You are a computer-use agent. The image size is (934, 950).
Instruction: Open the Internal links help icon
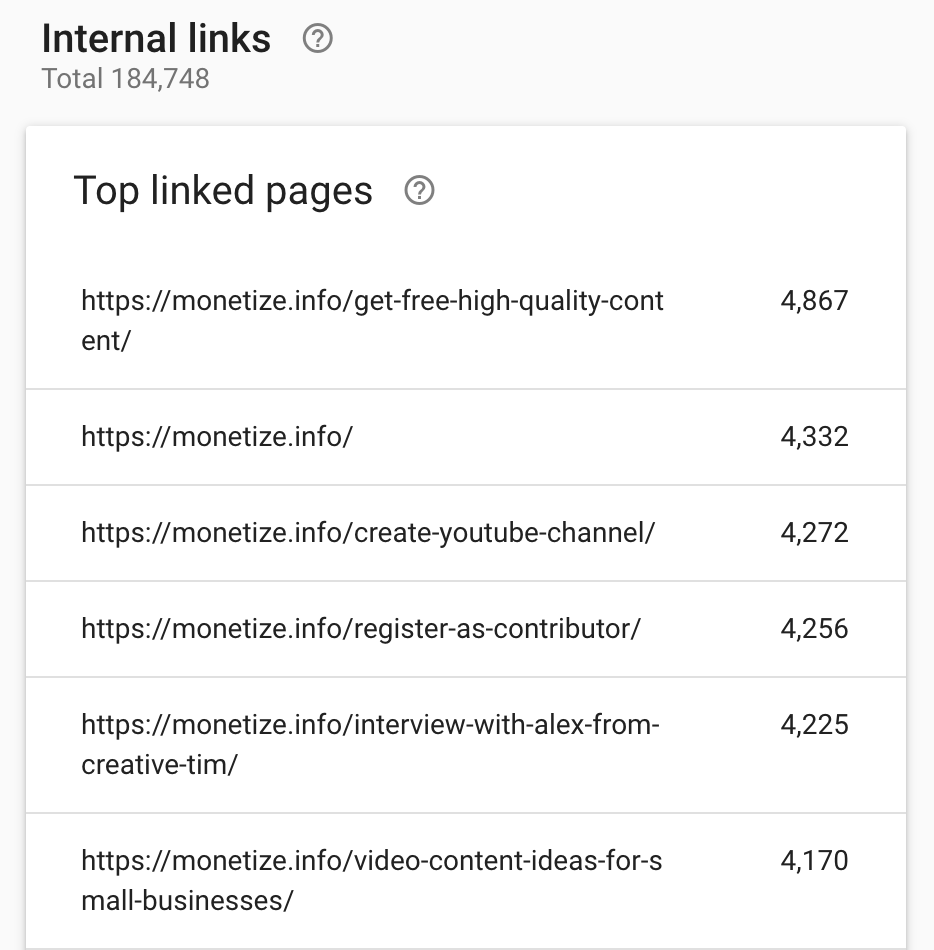coord(317,39)
